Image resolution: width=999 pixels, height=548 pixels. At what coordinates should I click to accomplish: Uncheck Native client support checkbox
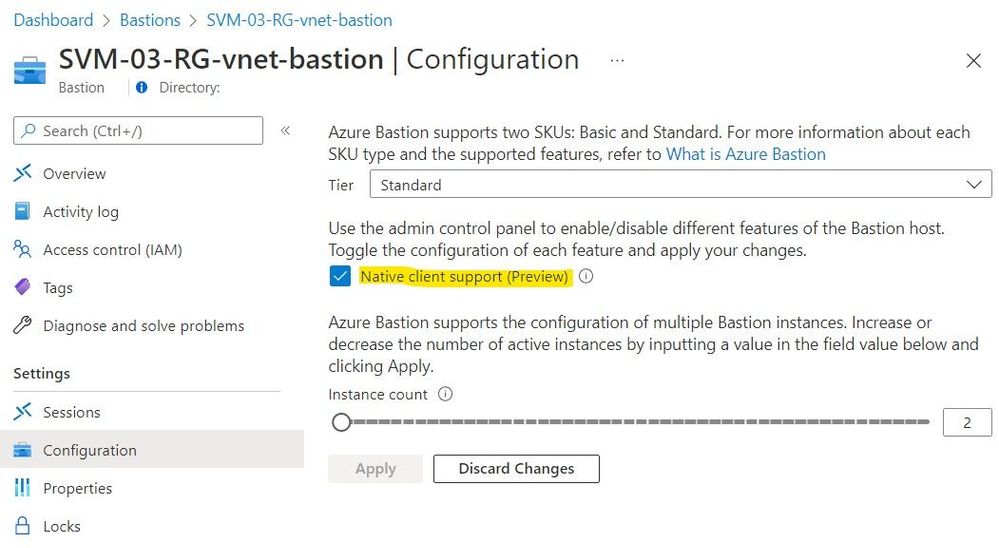coord(340,277)
